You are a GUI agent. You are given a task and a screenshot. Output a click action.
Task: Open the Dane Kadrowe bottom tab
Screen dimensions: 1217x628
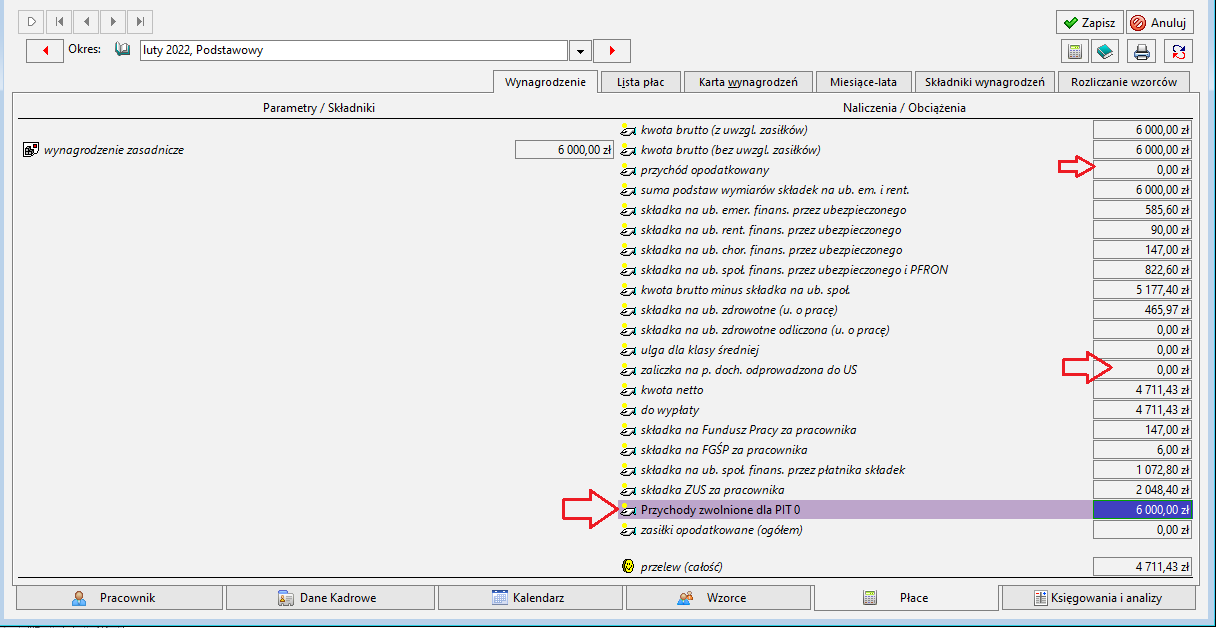pyautogui.click(x=330, y=598)
